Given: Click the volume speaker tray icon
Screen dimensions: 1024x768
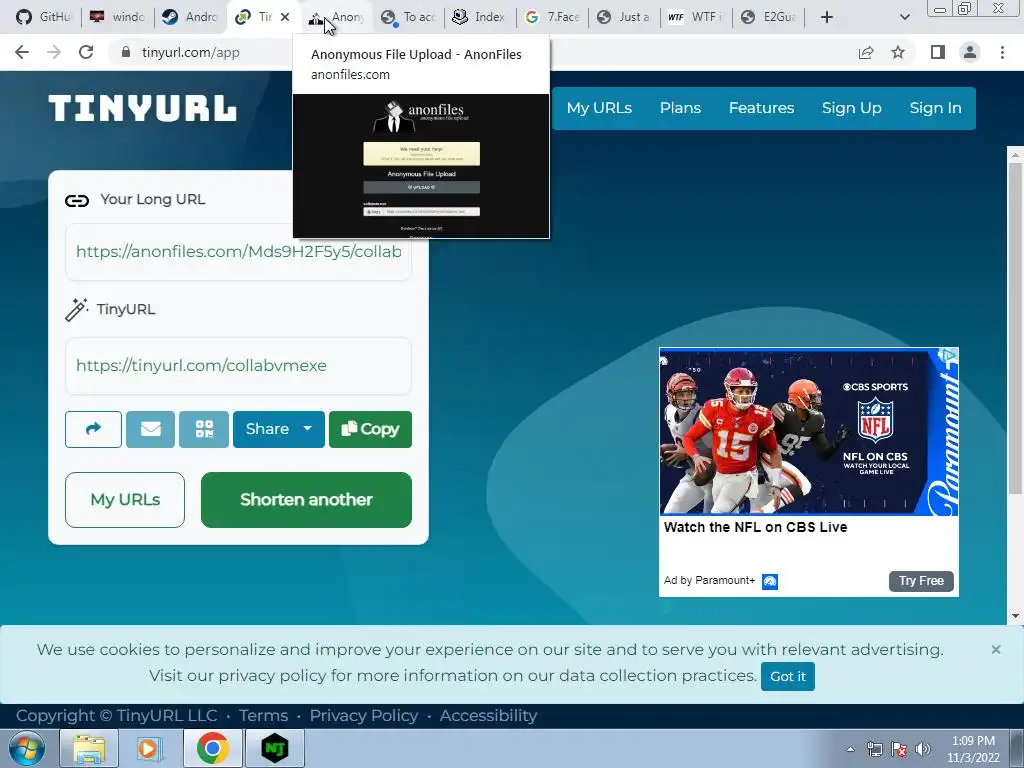Looking at the screenshot, I should pos(923,749).
